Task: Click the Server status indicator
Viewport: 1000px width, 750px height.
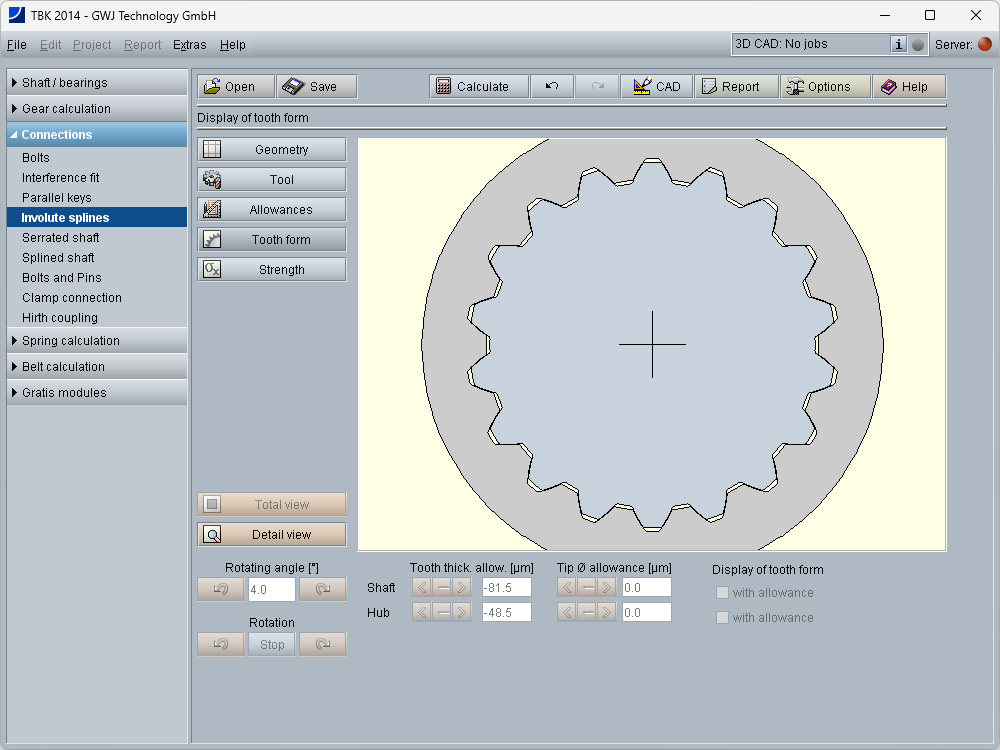Action: 985,44
